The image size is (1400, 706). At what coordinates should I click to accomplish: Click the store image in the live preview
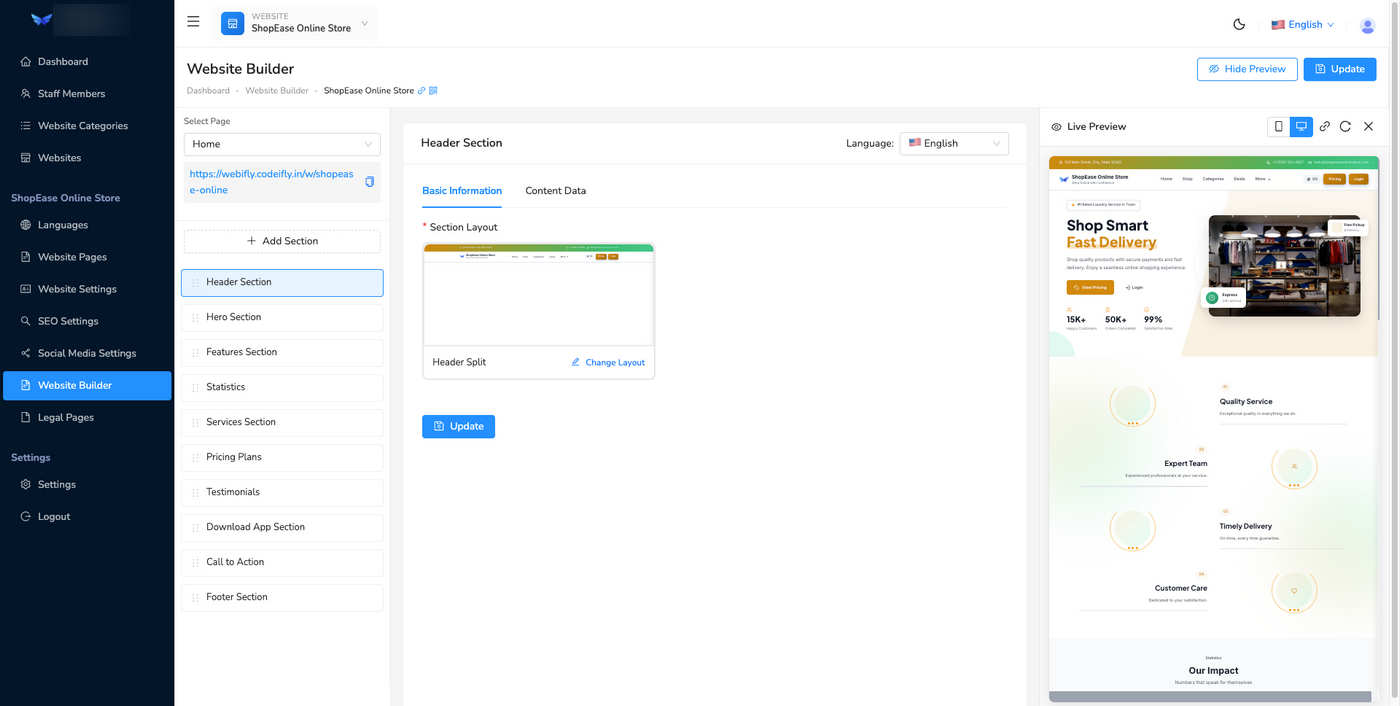(x=1284, y=266)
